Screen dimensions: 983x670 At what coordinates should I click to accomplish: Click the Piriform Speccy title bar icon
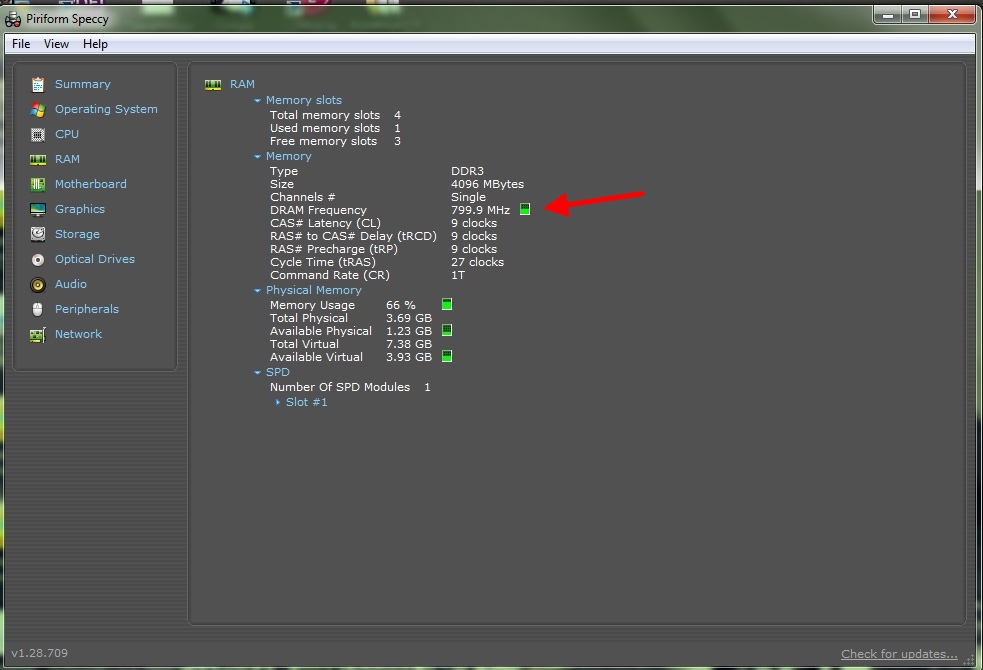click(13, 19)
